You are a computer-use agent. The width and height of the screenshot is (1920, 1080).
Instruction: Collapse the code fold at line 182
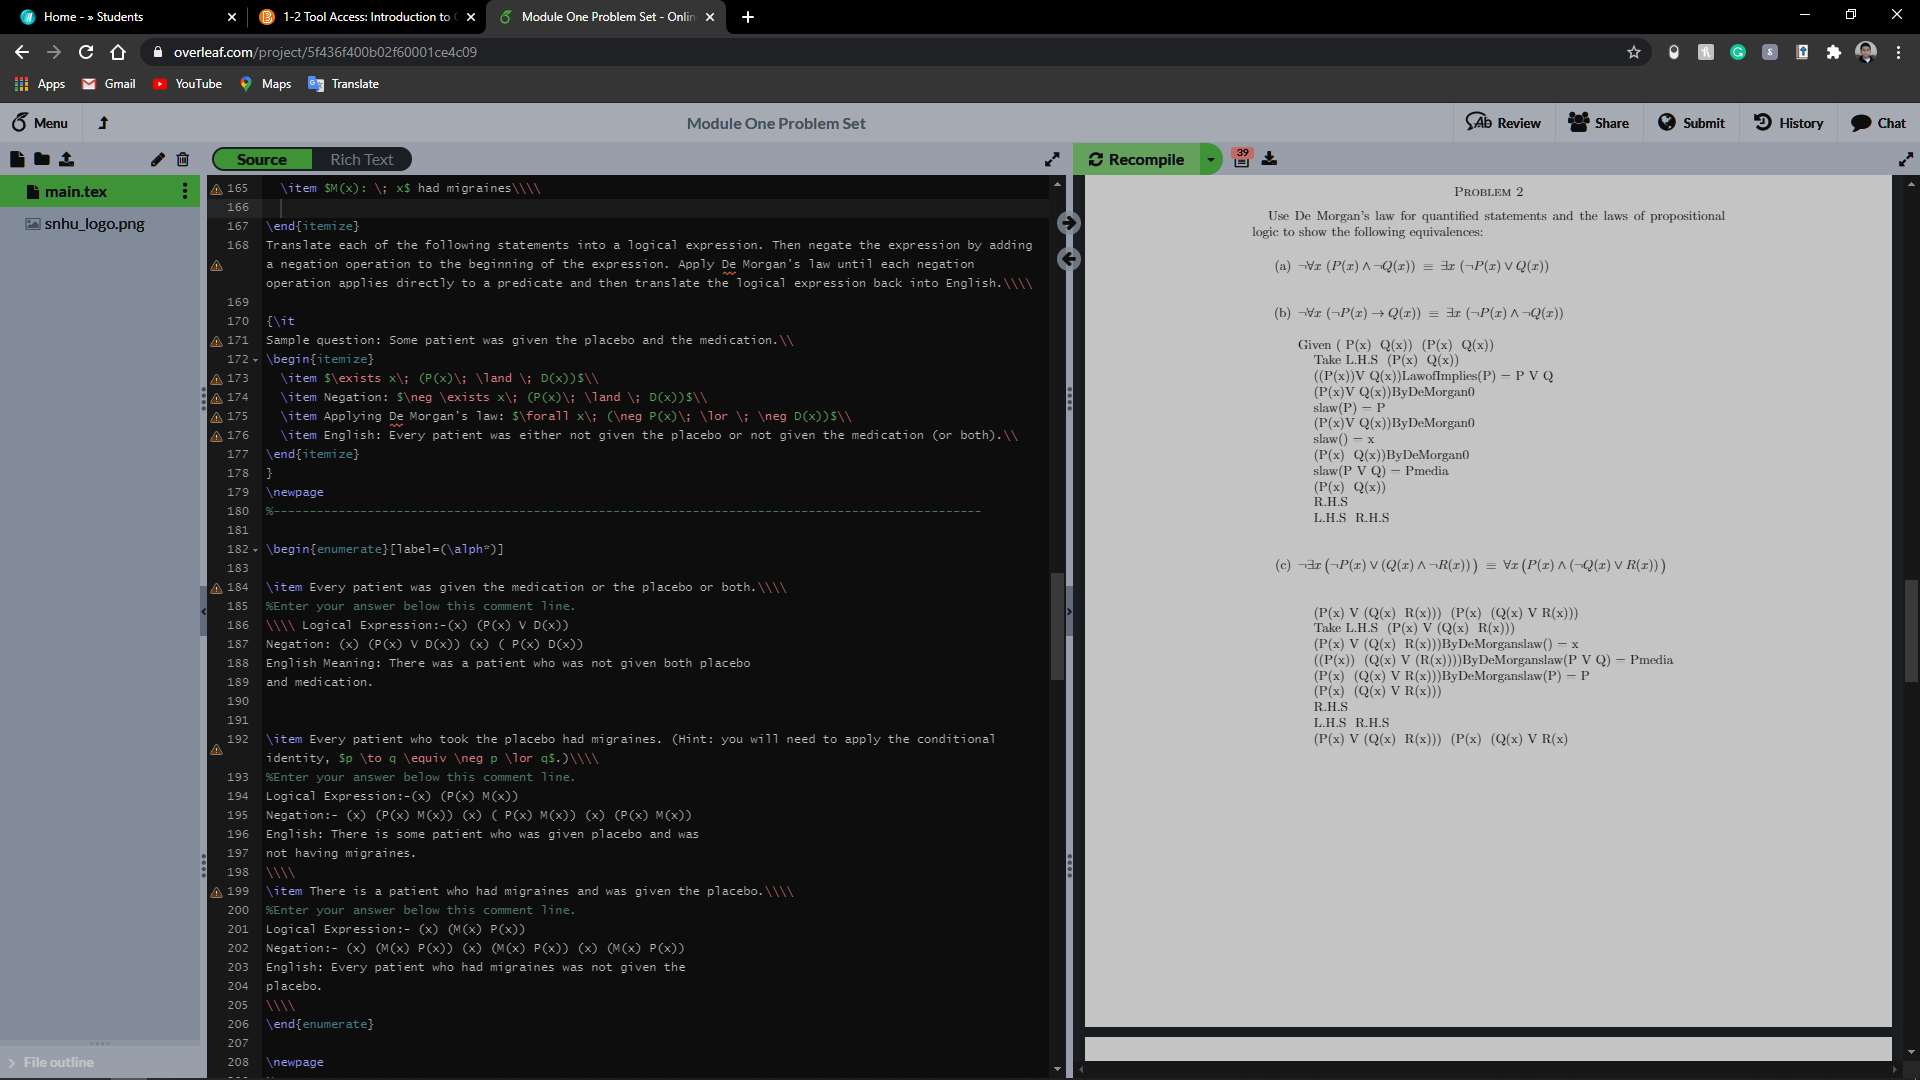255,550
